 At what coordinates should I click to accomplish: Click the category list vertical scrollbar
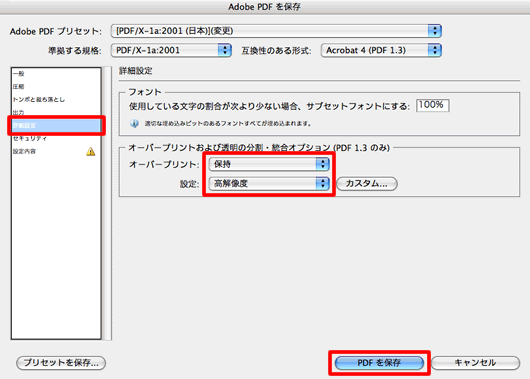click(x=107, y=203)
